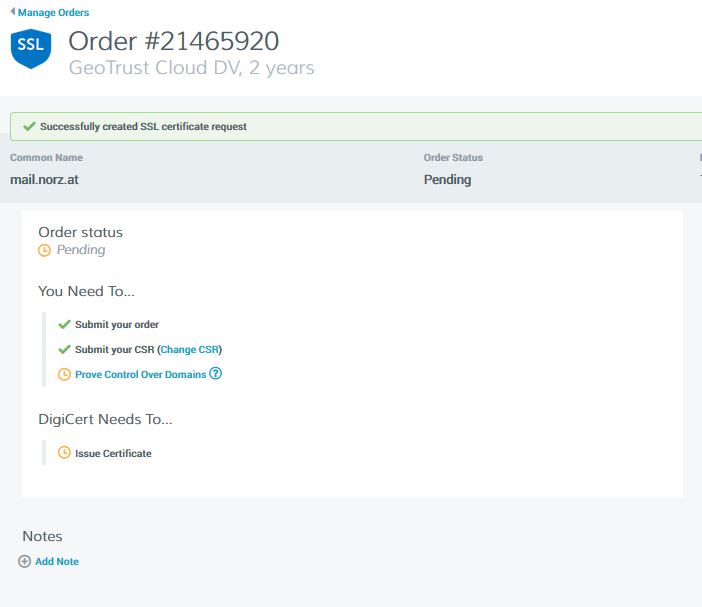
Task: Select the Order #21465920 heading
Action: pyautogui.click(x=174, y=41)
